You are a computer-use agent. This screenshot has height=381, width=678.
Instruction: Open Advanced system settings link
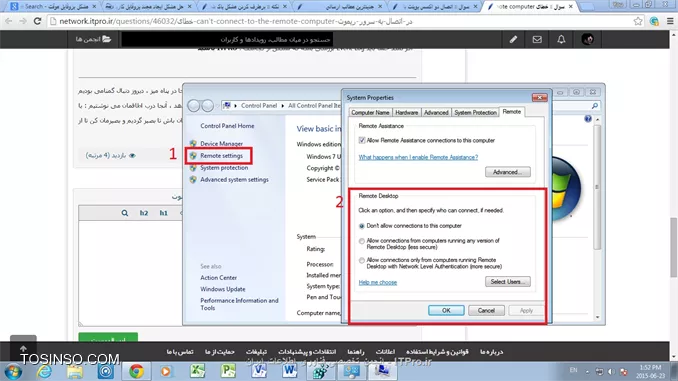pos(234,179)
